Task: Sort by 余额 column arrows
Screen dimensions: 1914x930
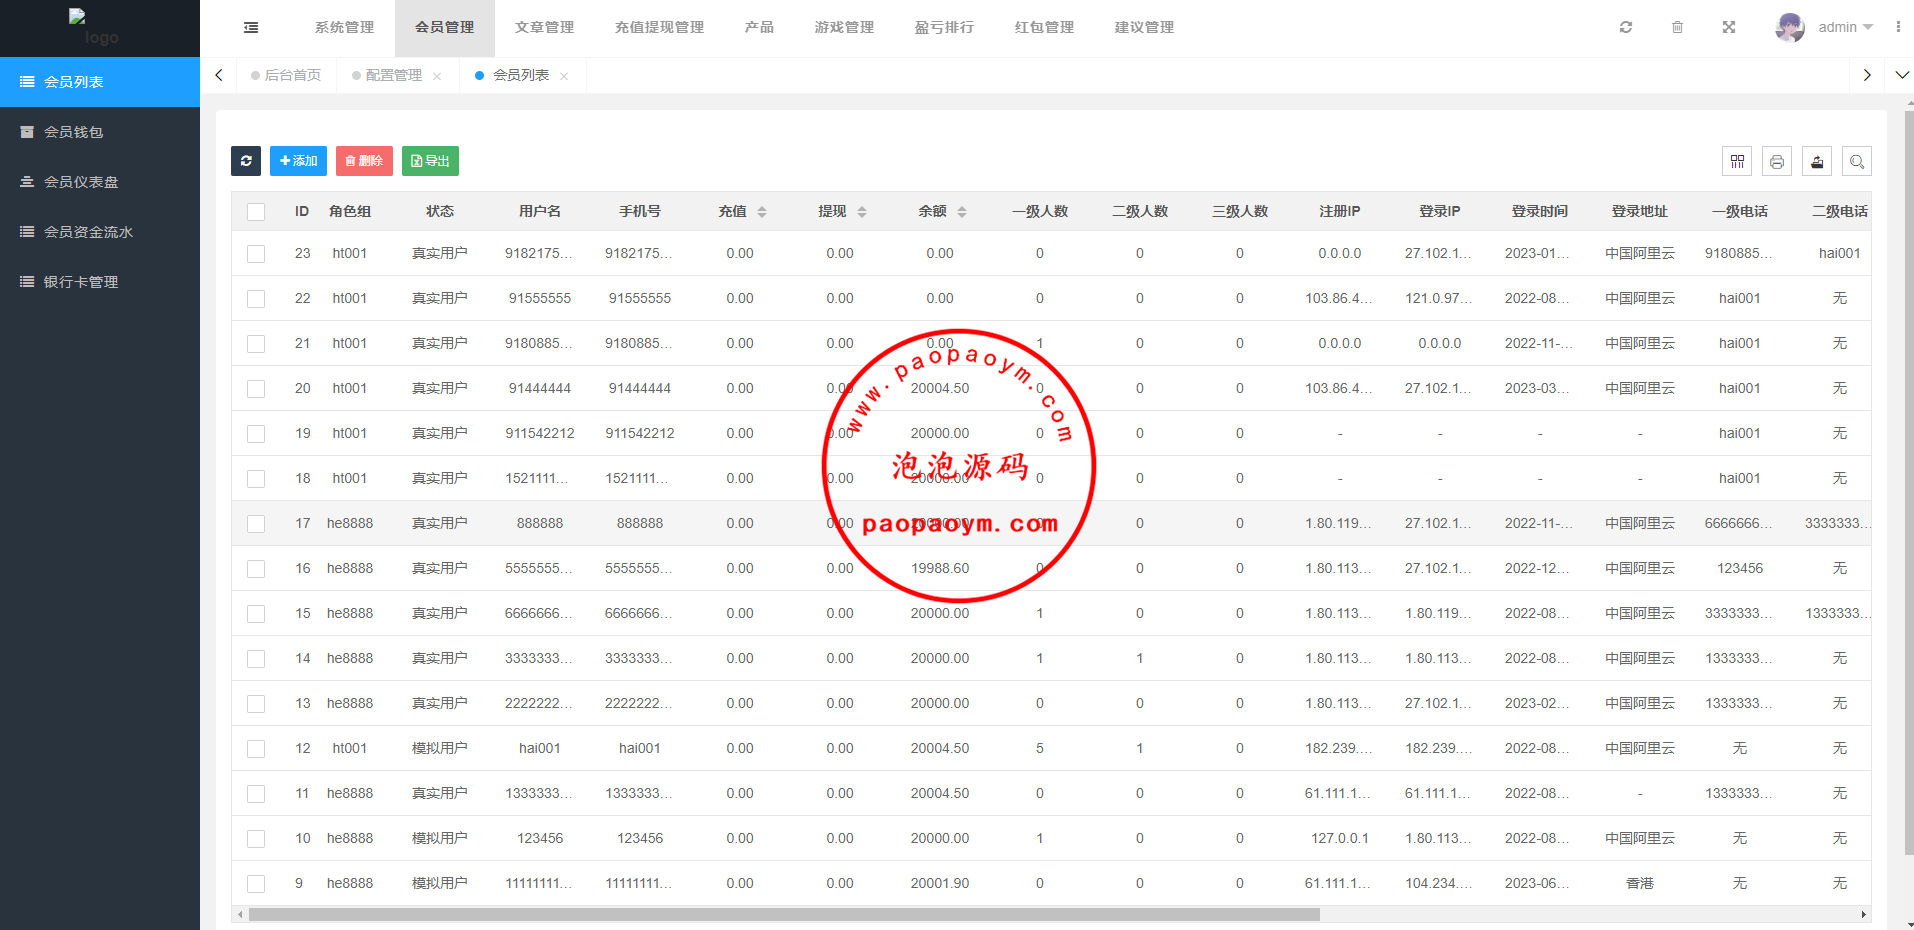Action: tap(962, 212)
